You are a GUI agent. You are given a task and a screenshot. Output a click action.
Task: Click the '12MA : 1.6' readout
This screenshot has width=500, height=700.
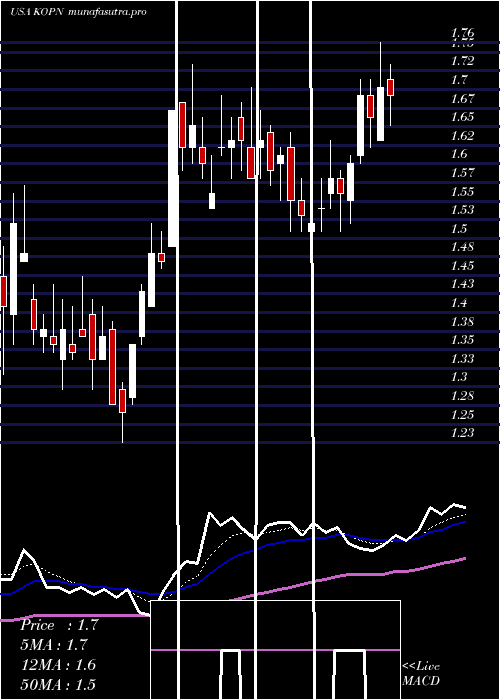(x=58, y=664)
